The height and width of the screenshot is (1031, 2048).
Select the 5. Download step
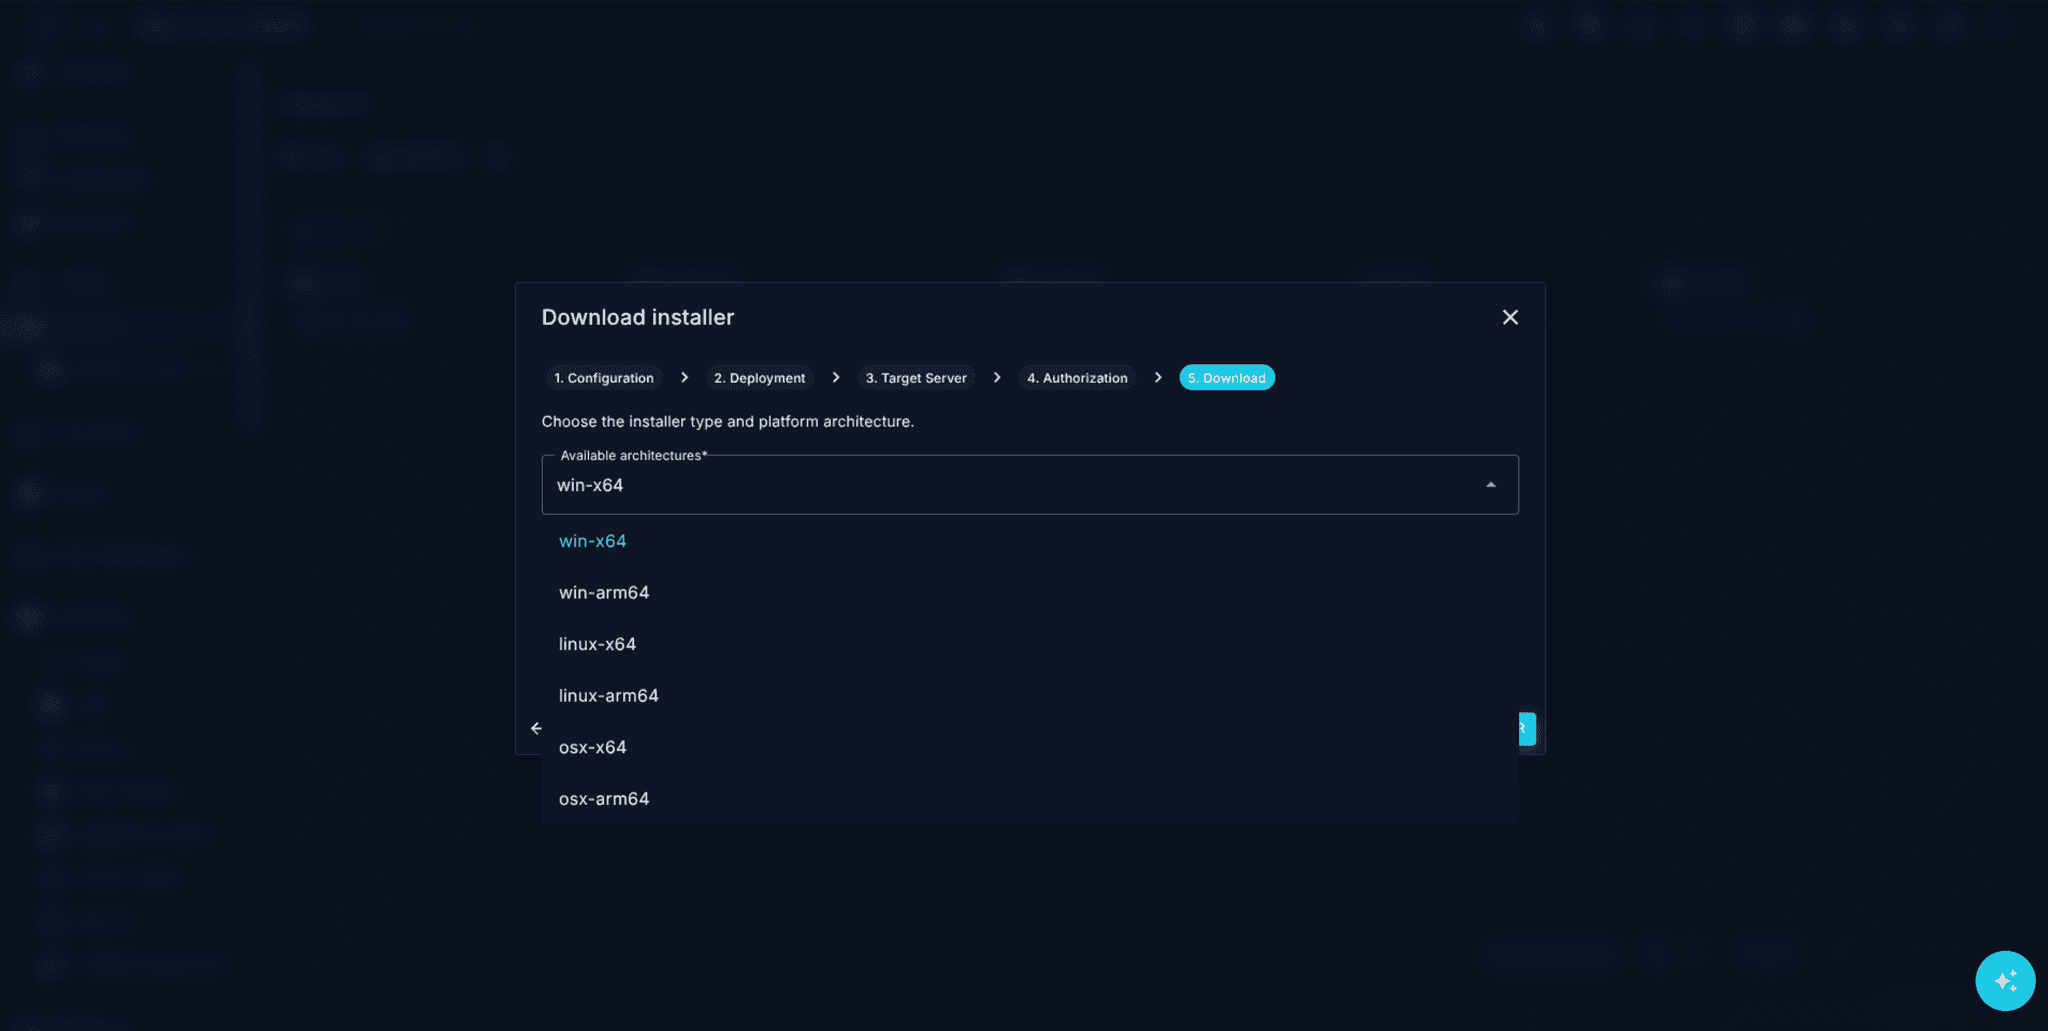click(1227, 378)
